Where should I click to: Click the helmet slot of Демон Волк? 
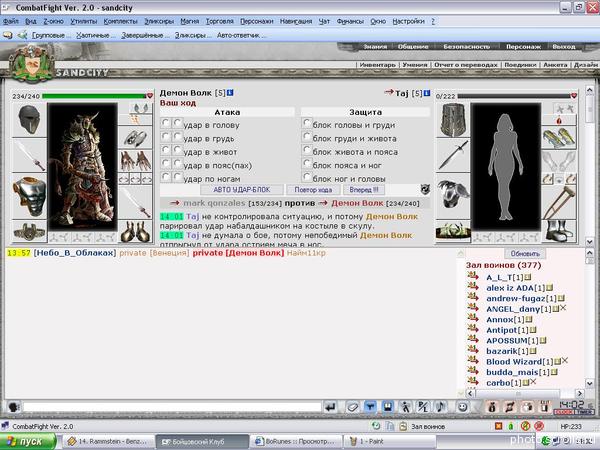click(x=29, y=120)
